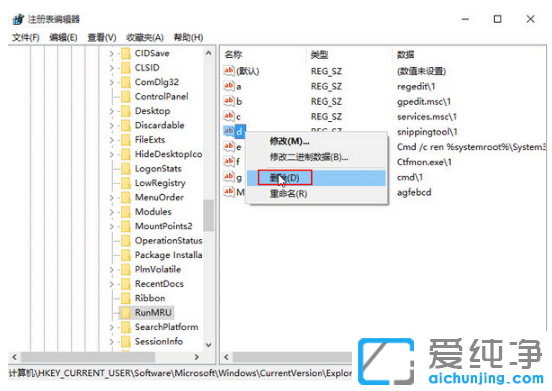
Task: Click the string icon of MRUList value
Action: (229, 192)
